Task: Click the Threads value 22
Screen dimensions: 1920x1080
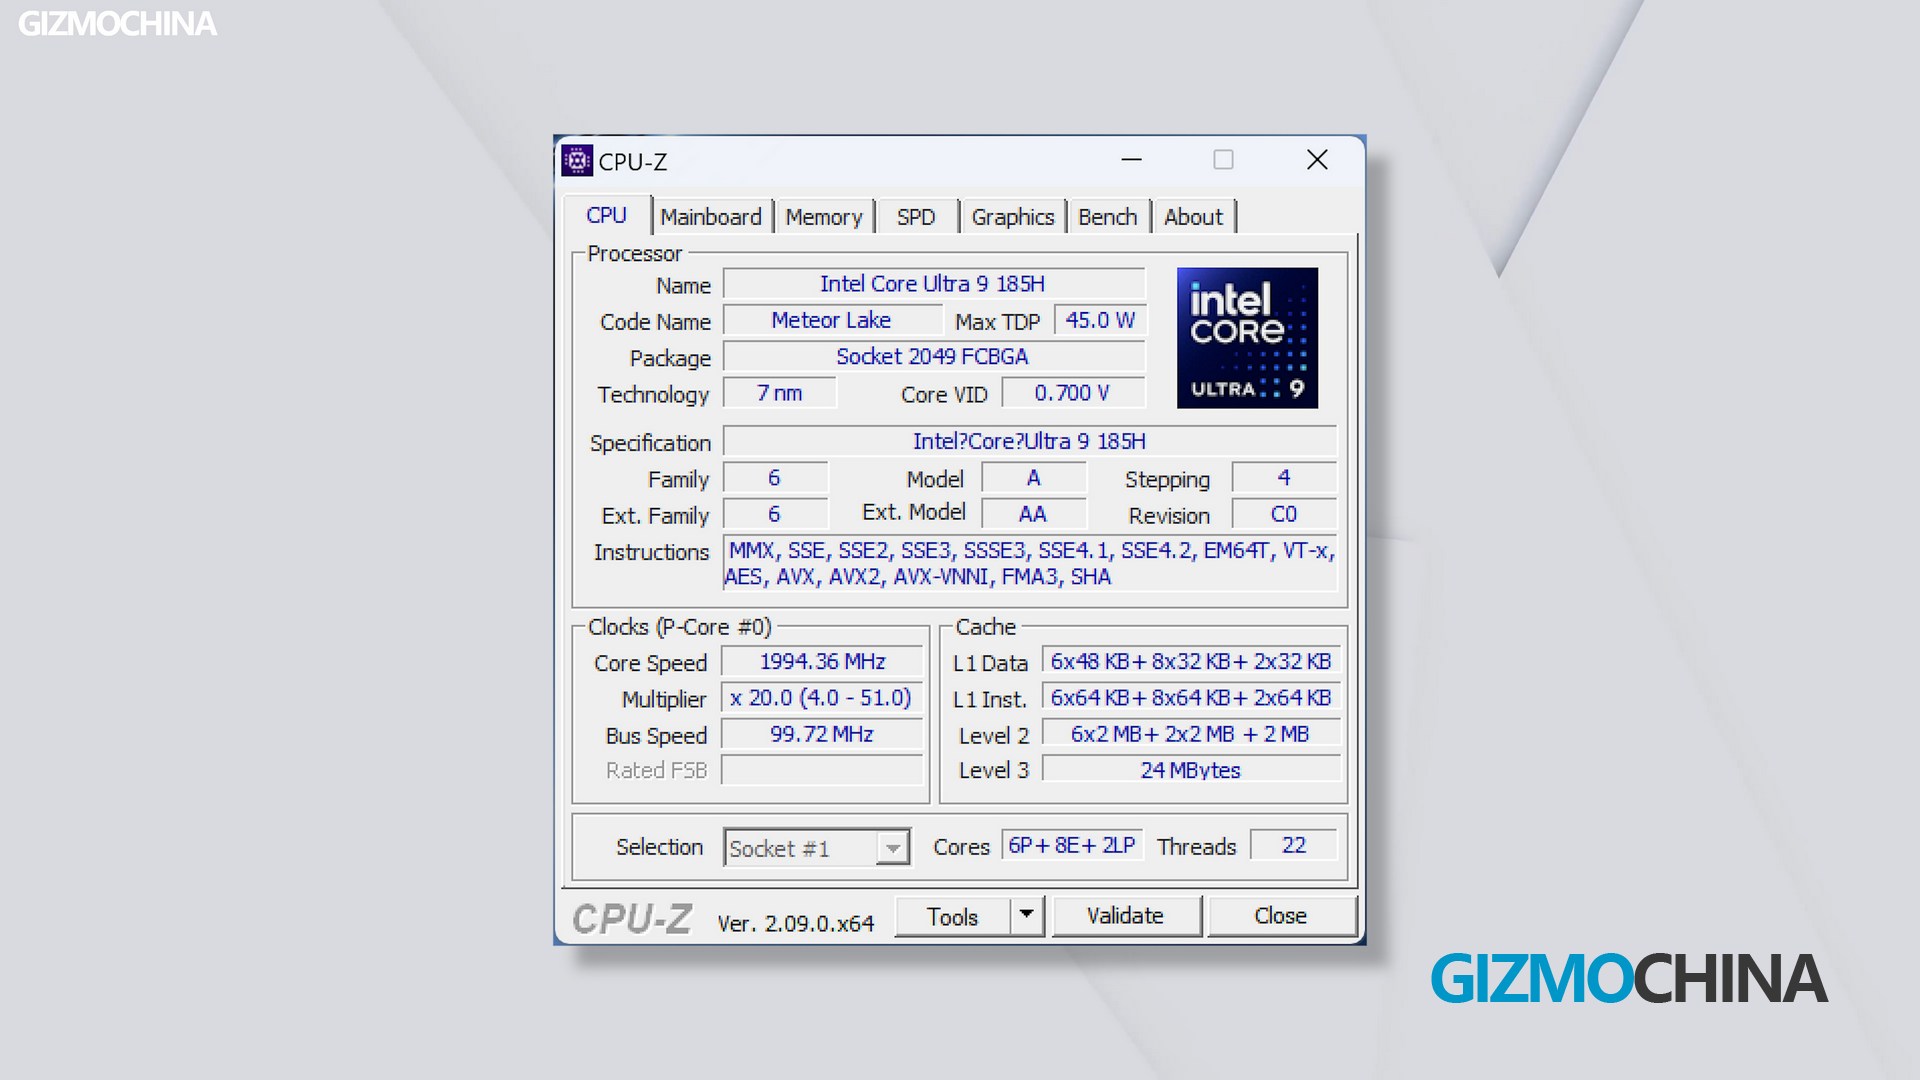Action: coord(1294,846)
